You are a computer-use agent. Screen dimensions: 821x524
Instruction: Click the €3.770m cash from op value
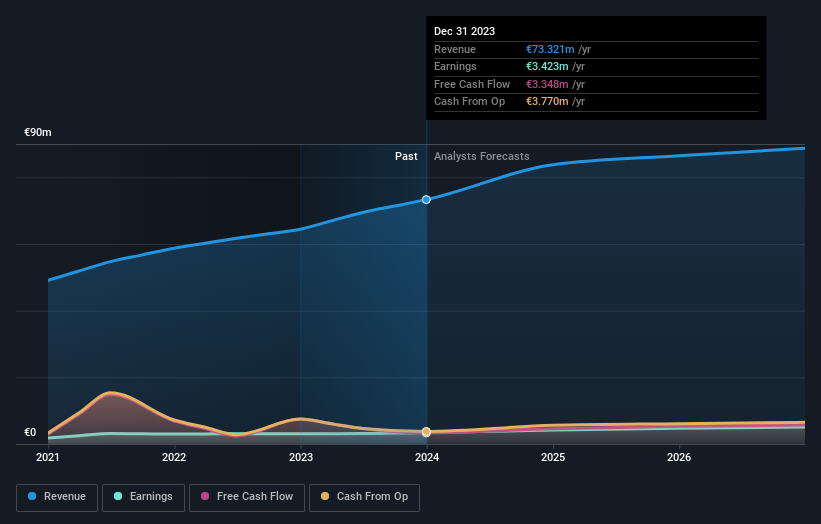coord(547,102)
